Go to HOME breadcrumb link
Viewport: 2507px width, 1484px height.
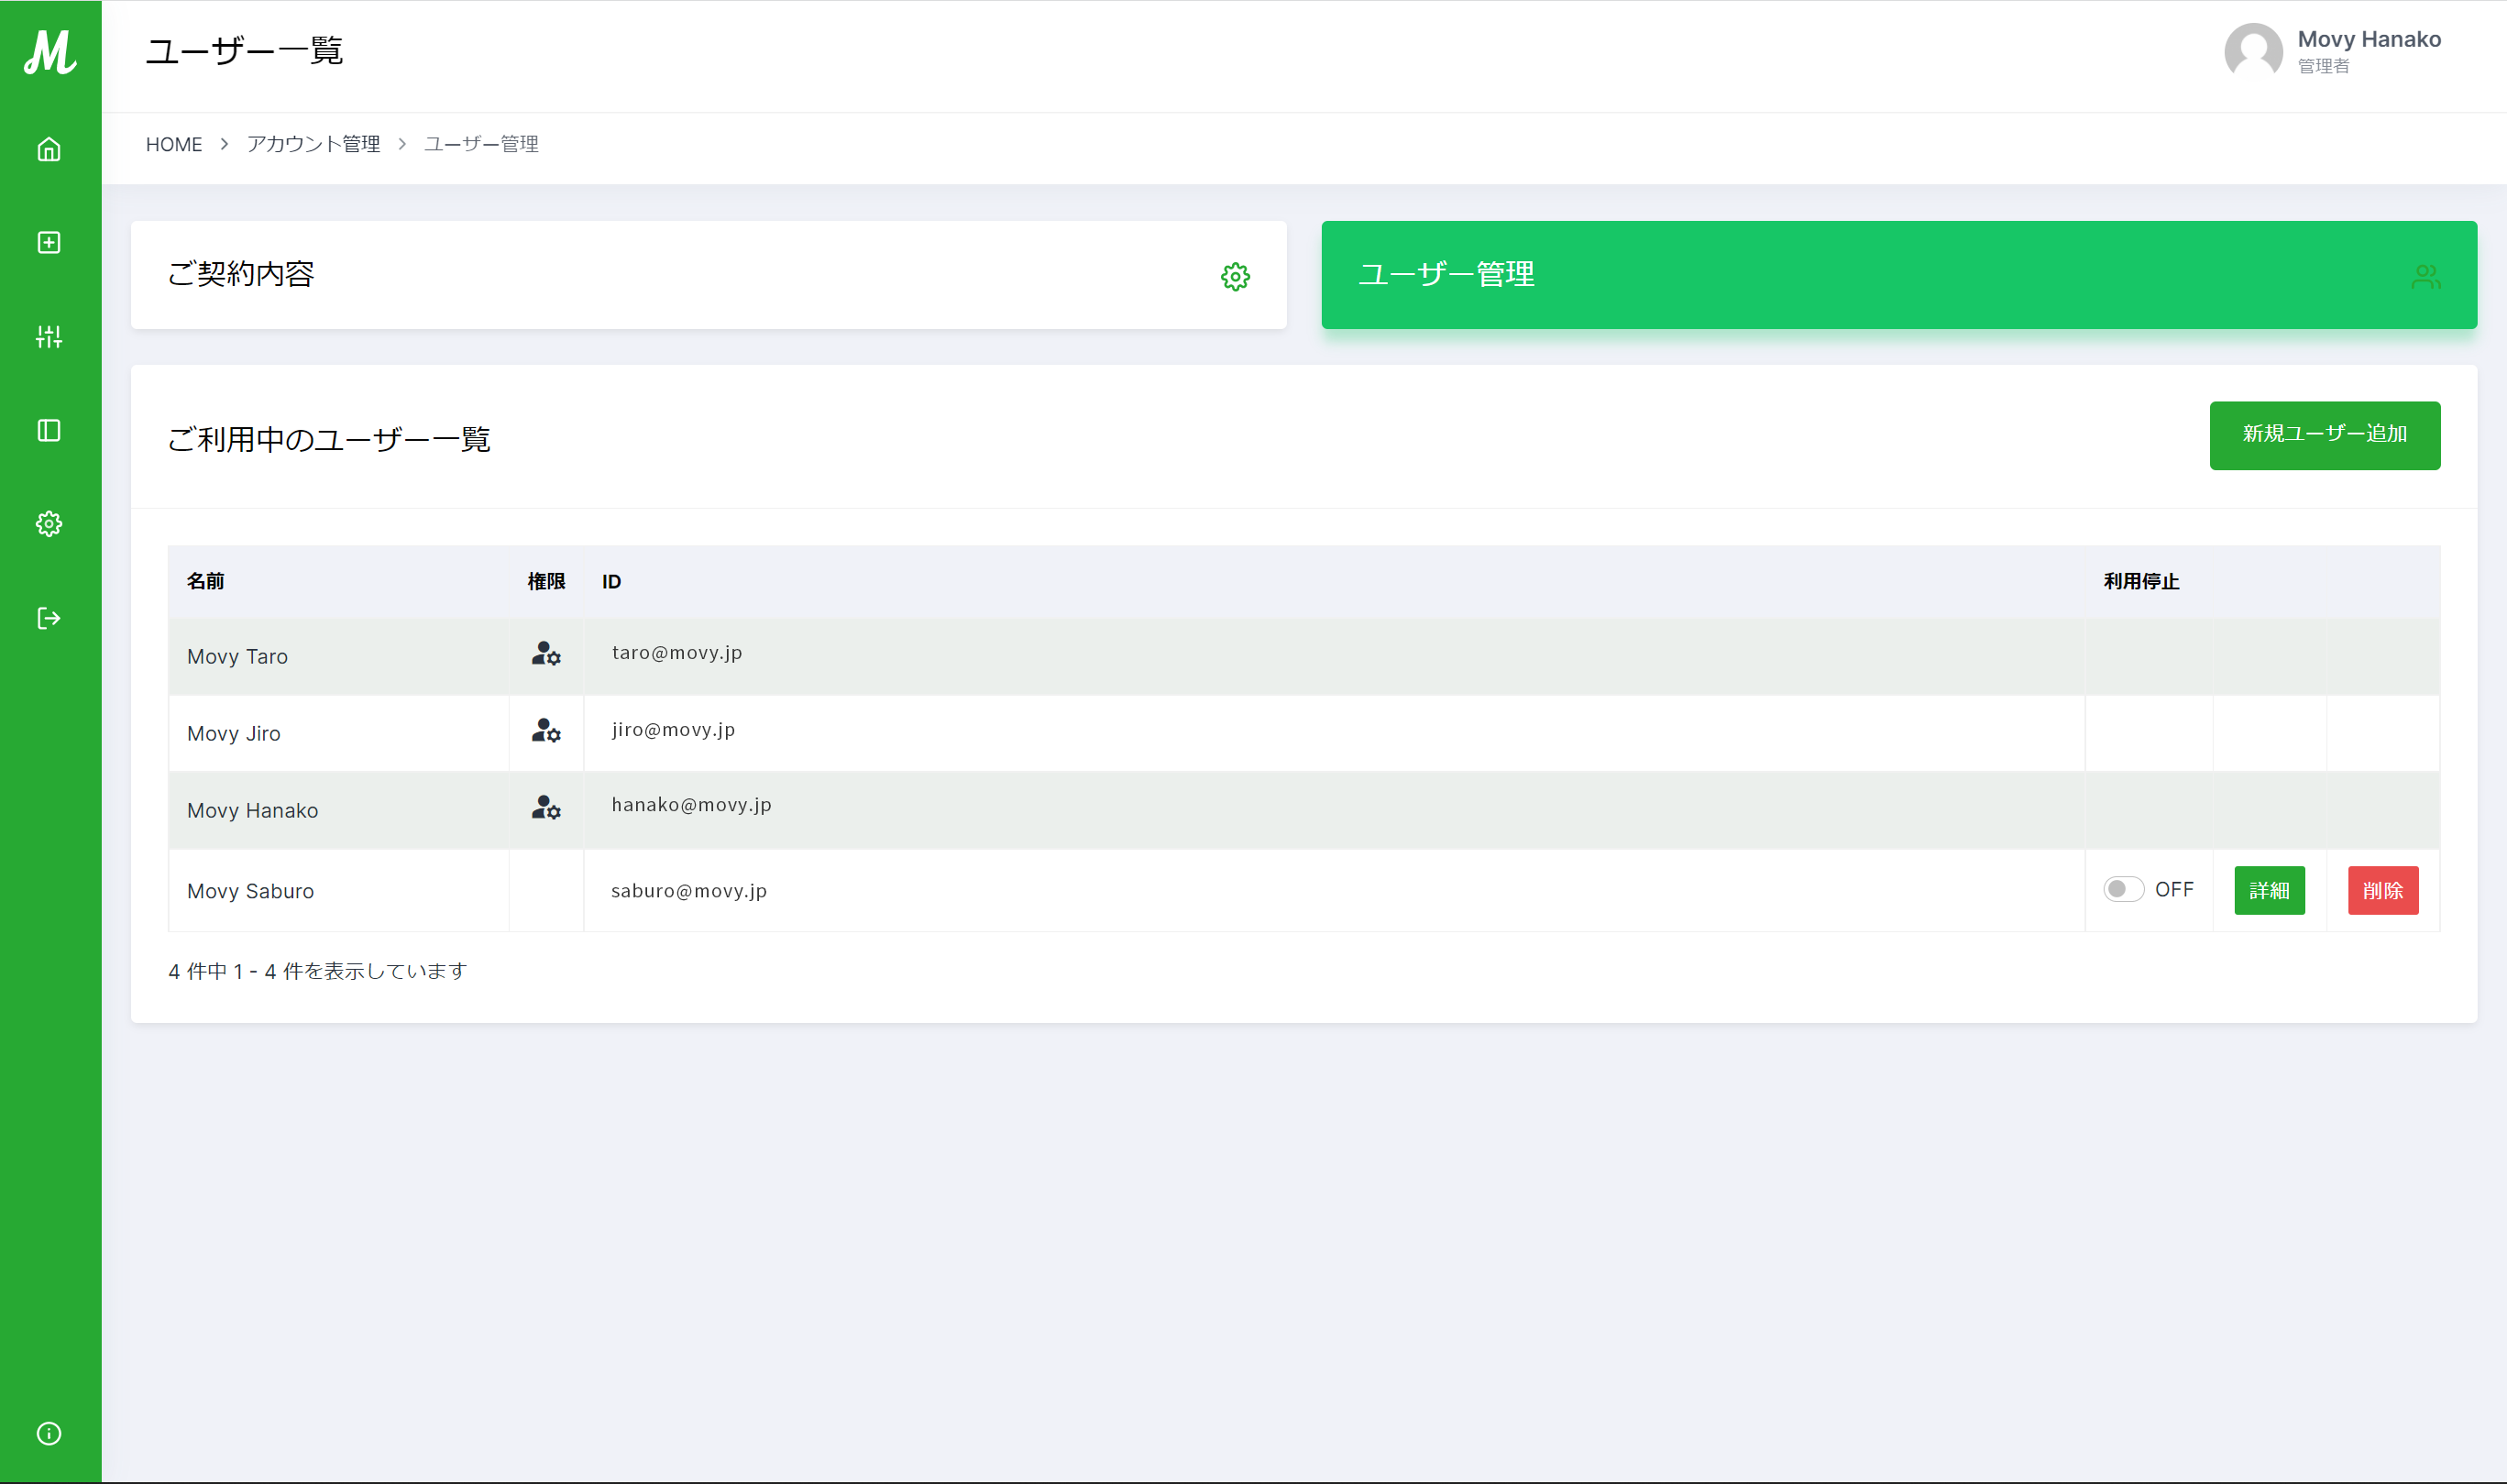coord(174,144)
